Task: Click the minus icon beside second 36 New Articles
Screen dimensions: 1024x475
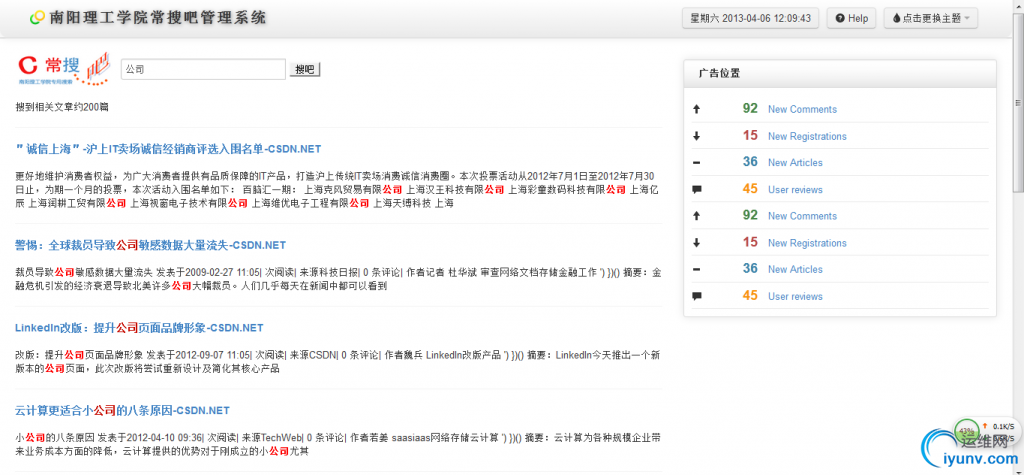Action: (696, 269)
